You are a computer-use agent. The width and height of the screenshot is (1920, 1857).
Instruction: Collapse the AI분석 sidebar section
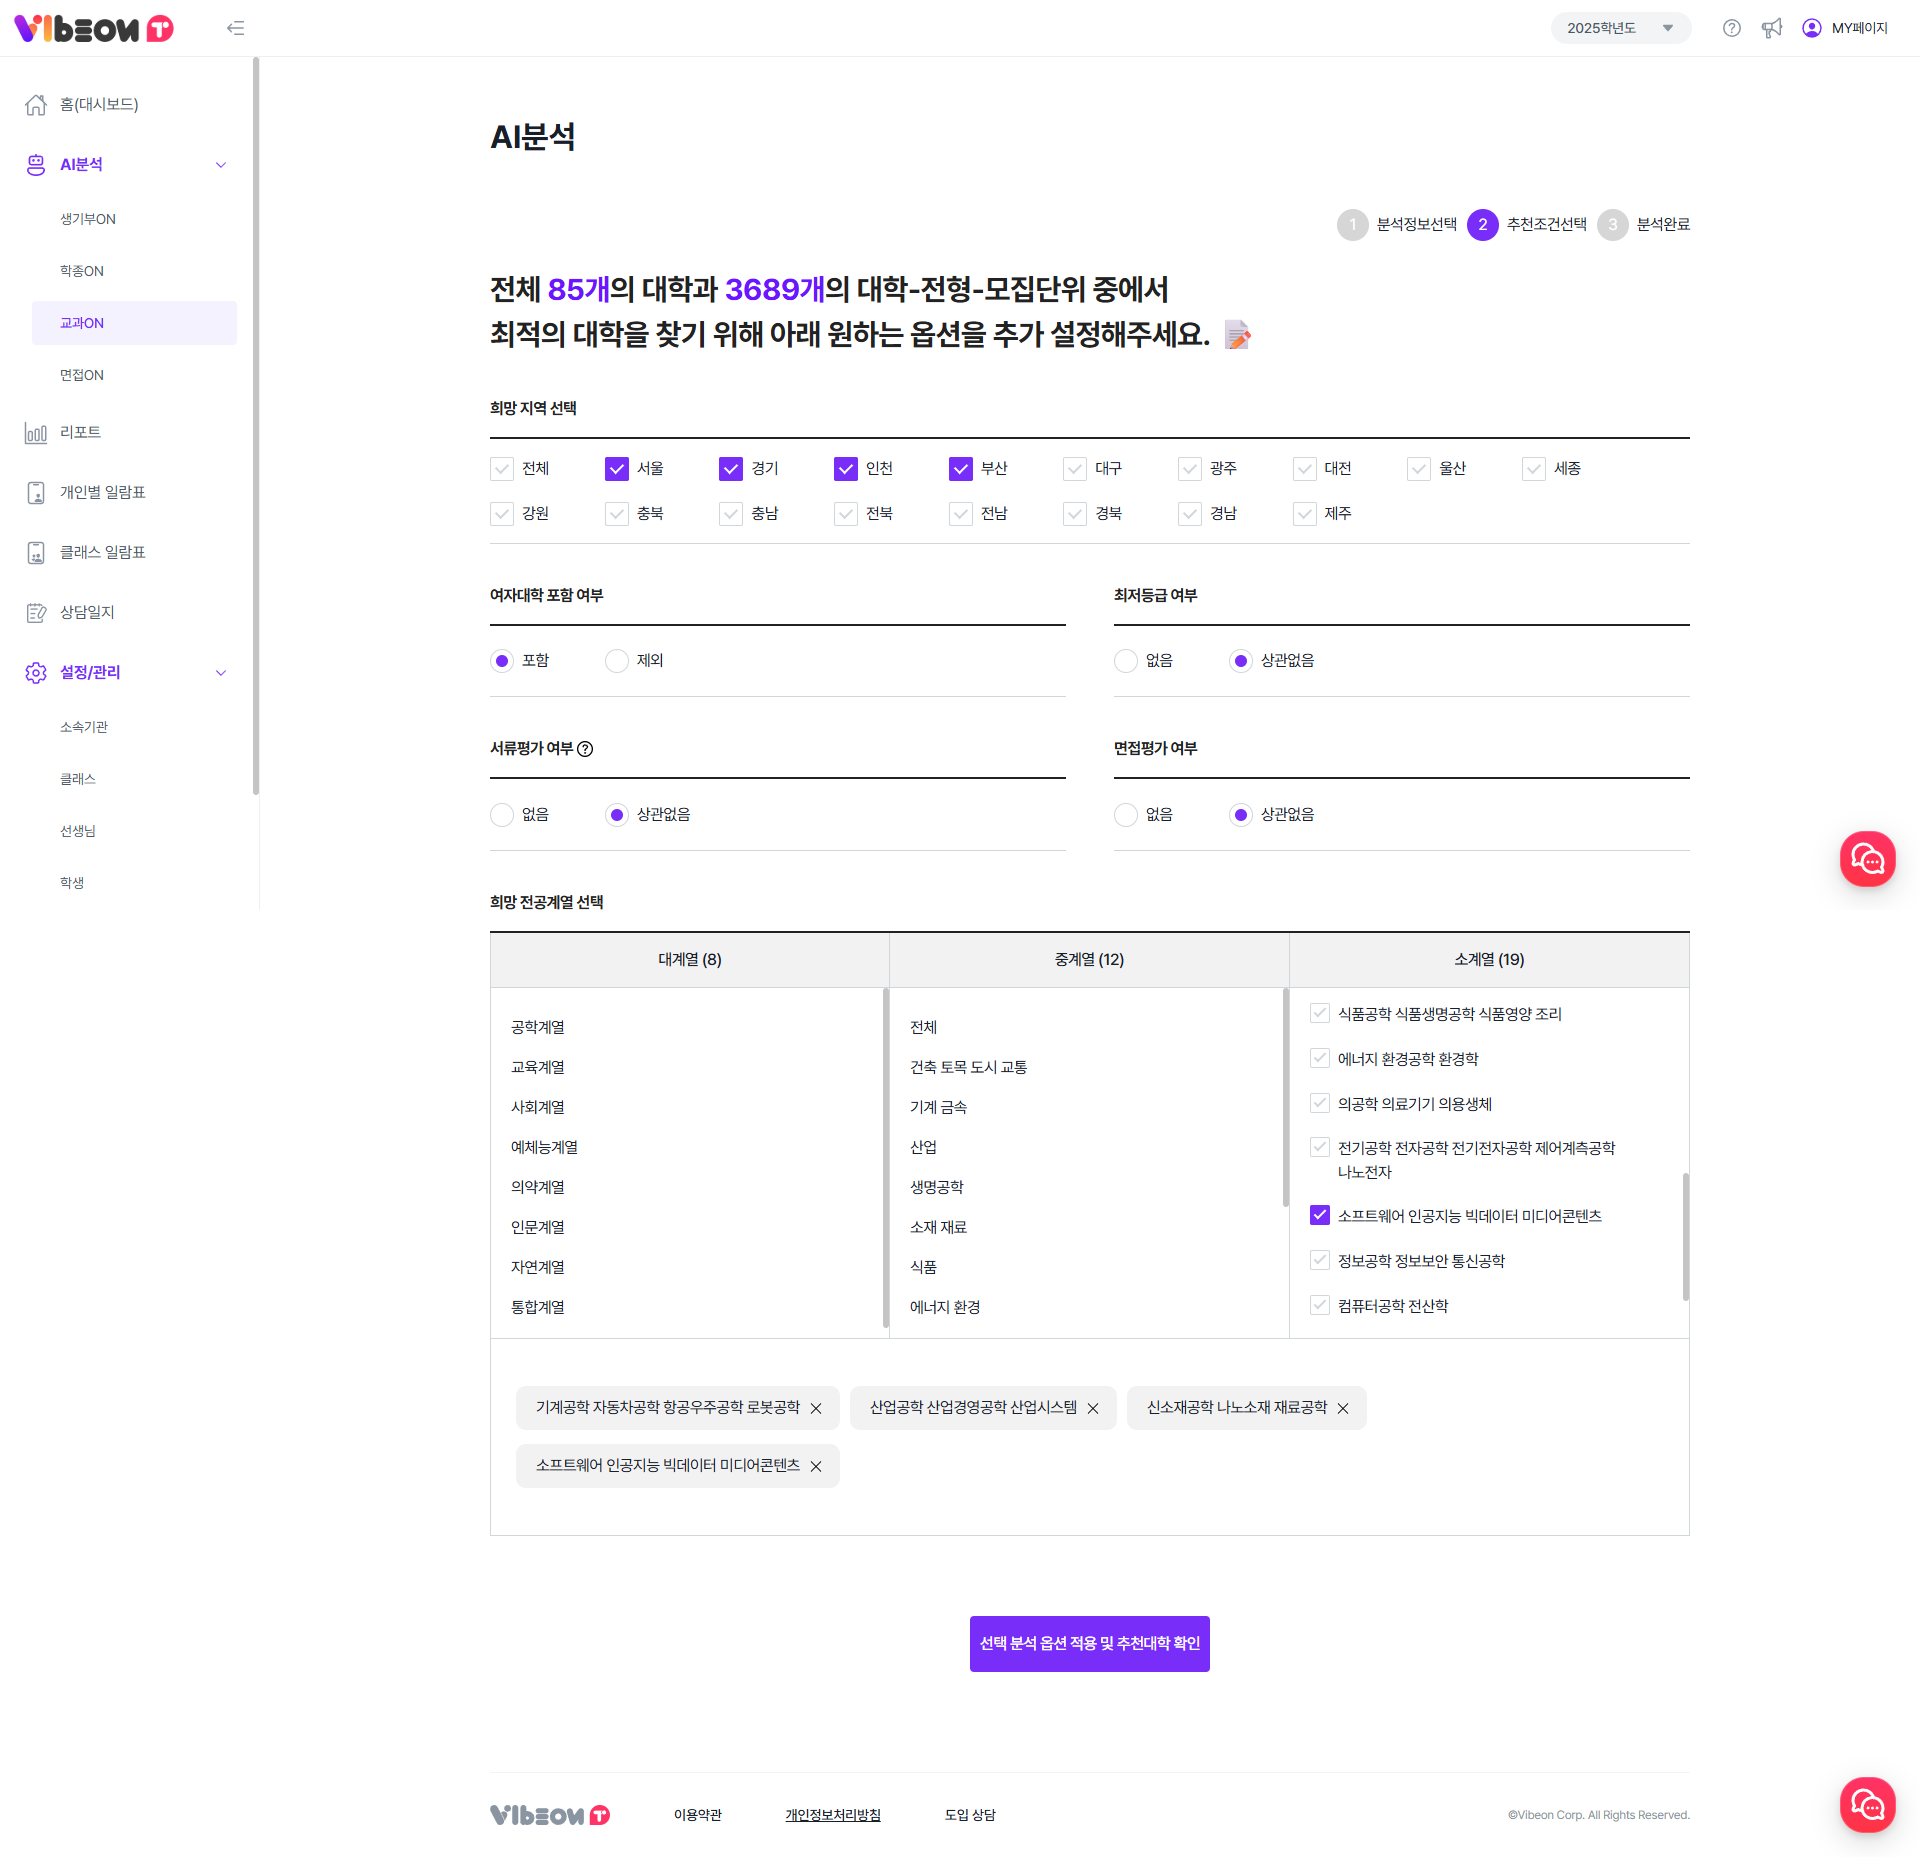(x=221, y=165)
